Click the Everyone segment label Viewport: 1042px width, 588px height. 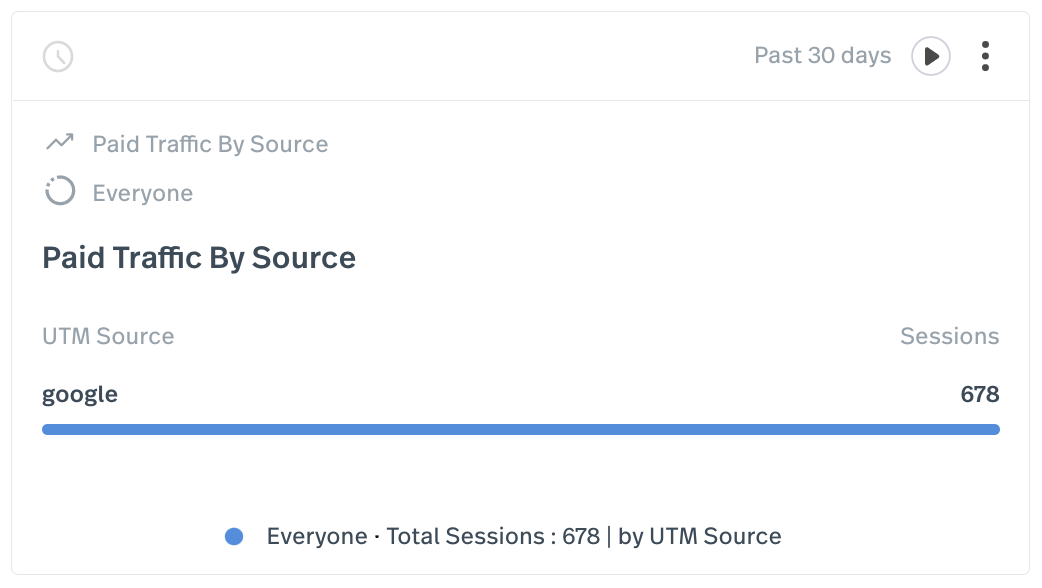(143, 193)
